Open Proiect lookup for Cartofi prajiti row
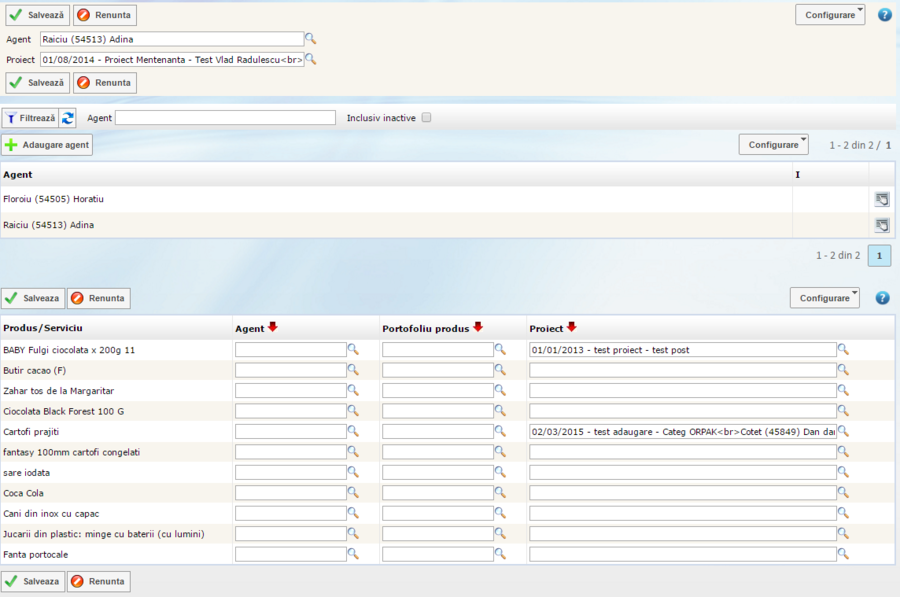The image size is (900, 597). pos(843,431)
